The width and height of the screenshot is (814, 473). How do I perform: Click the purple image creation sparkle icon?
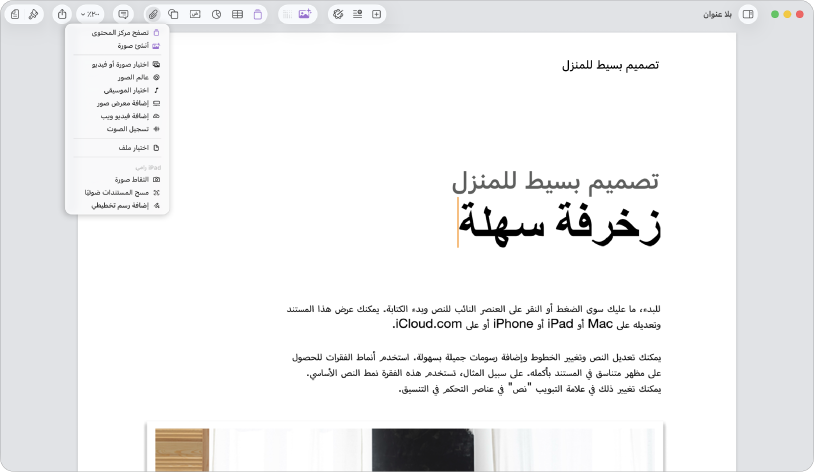click(x=305, y=15)
